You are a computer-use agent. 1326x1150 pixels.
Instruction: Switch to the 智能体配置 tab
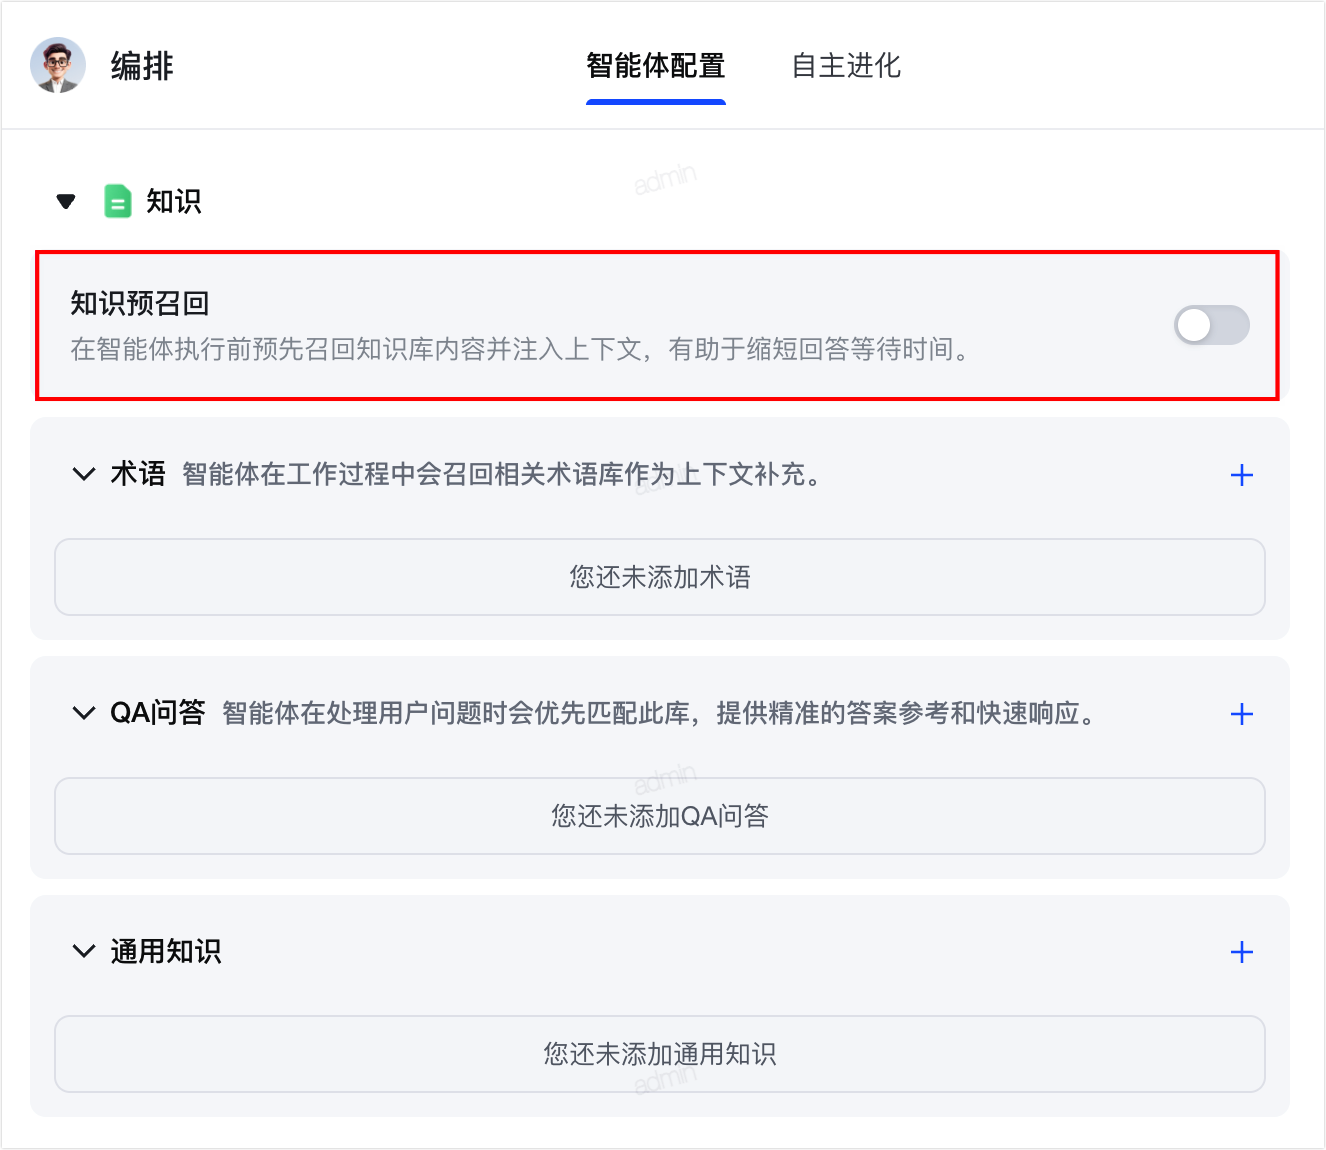(656, 66)
